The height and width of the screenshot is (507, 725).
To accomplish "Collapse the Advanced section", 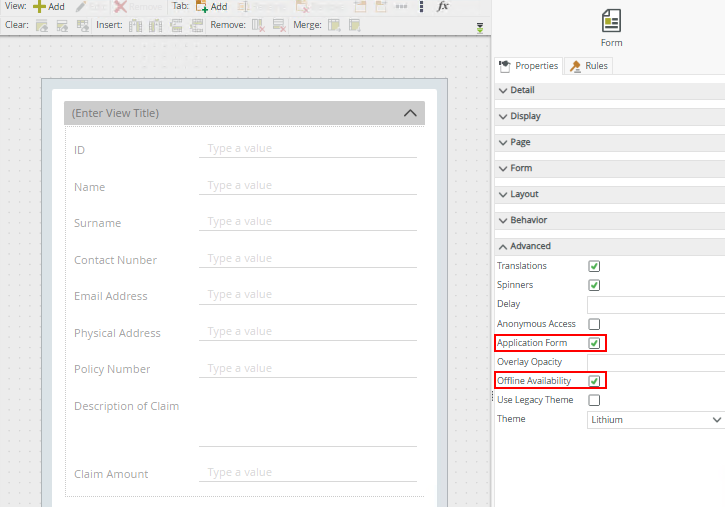I will click(530, 246).
